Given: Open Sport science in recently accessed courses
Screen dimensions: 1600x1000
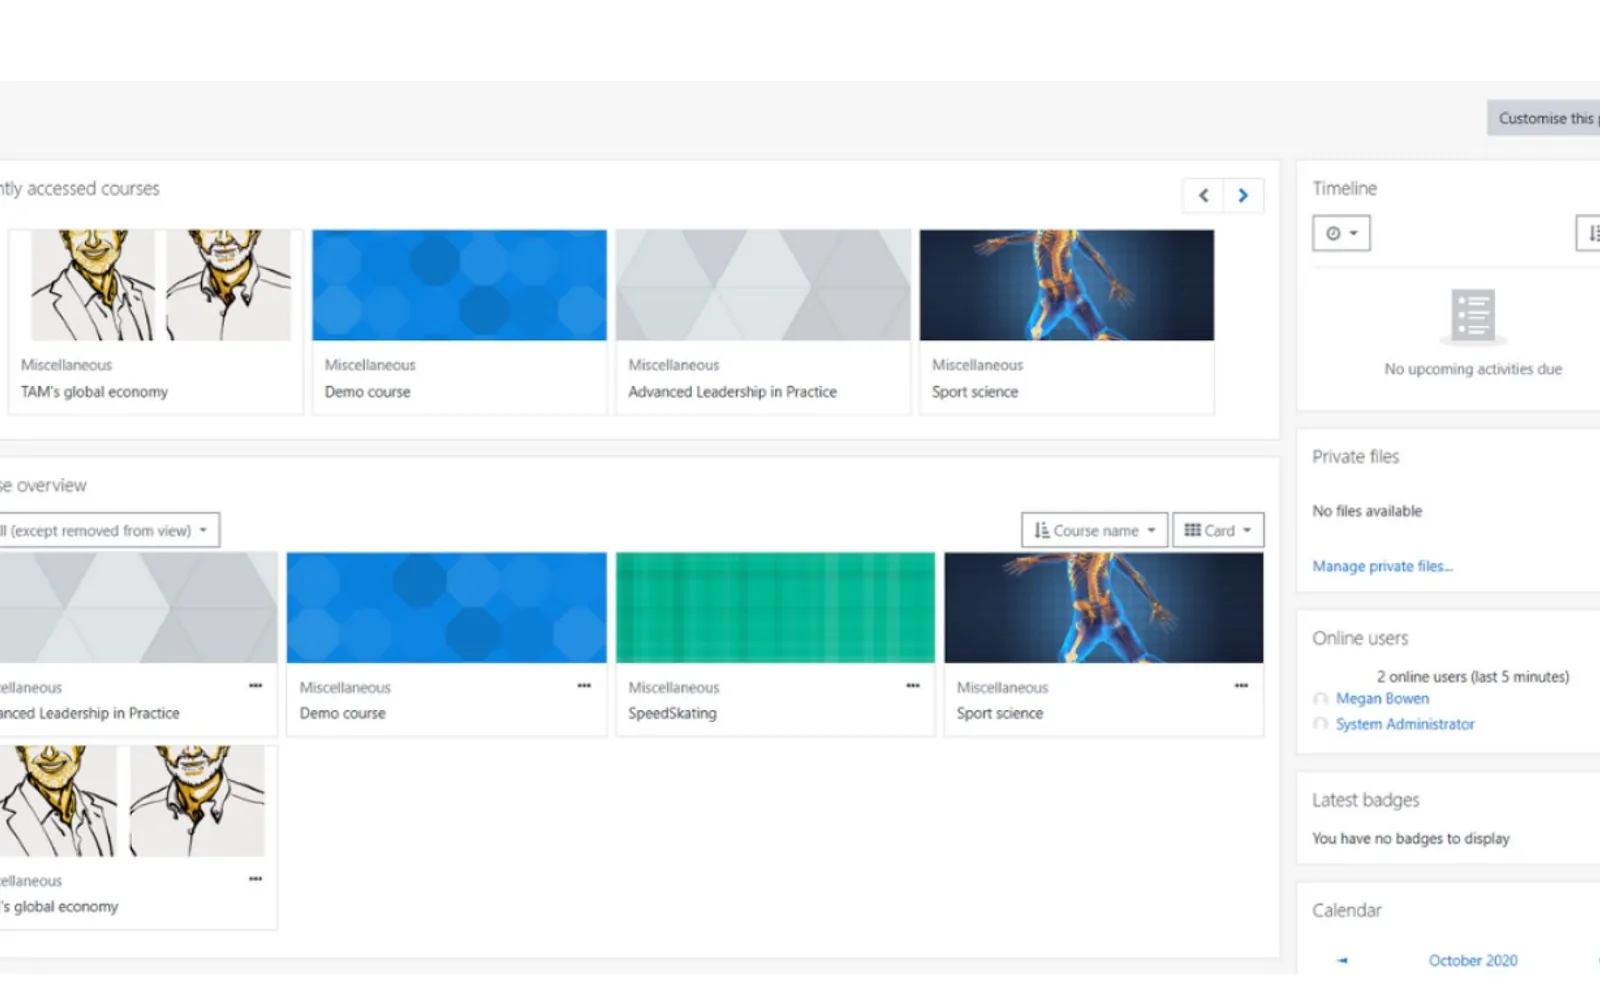Looking at the screenshot, I should click(975, 392).
